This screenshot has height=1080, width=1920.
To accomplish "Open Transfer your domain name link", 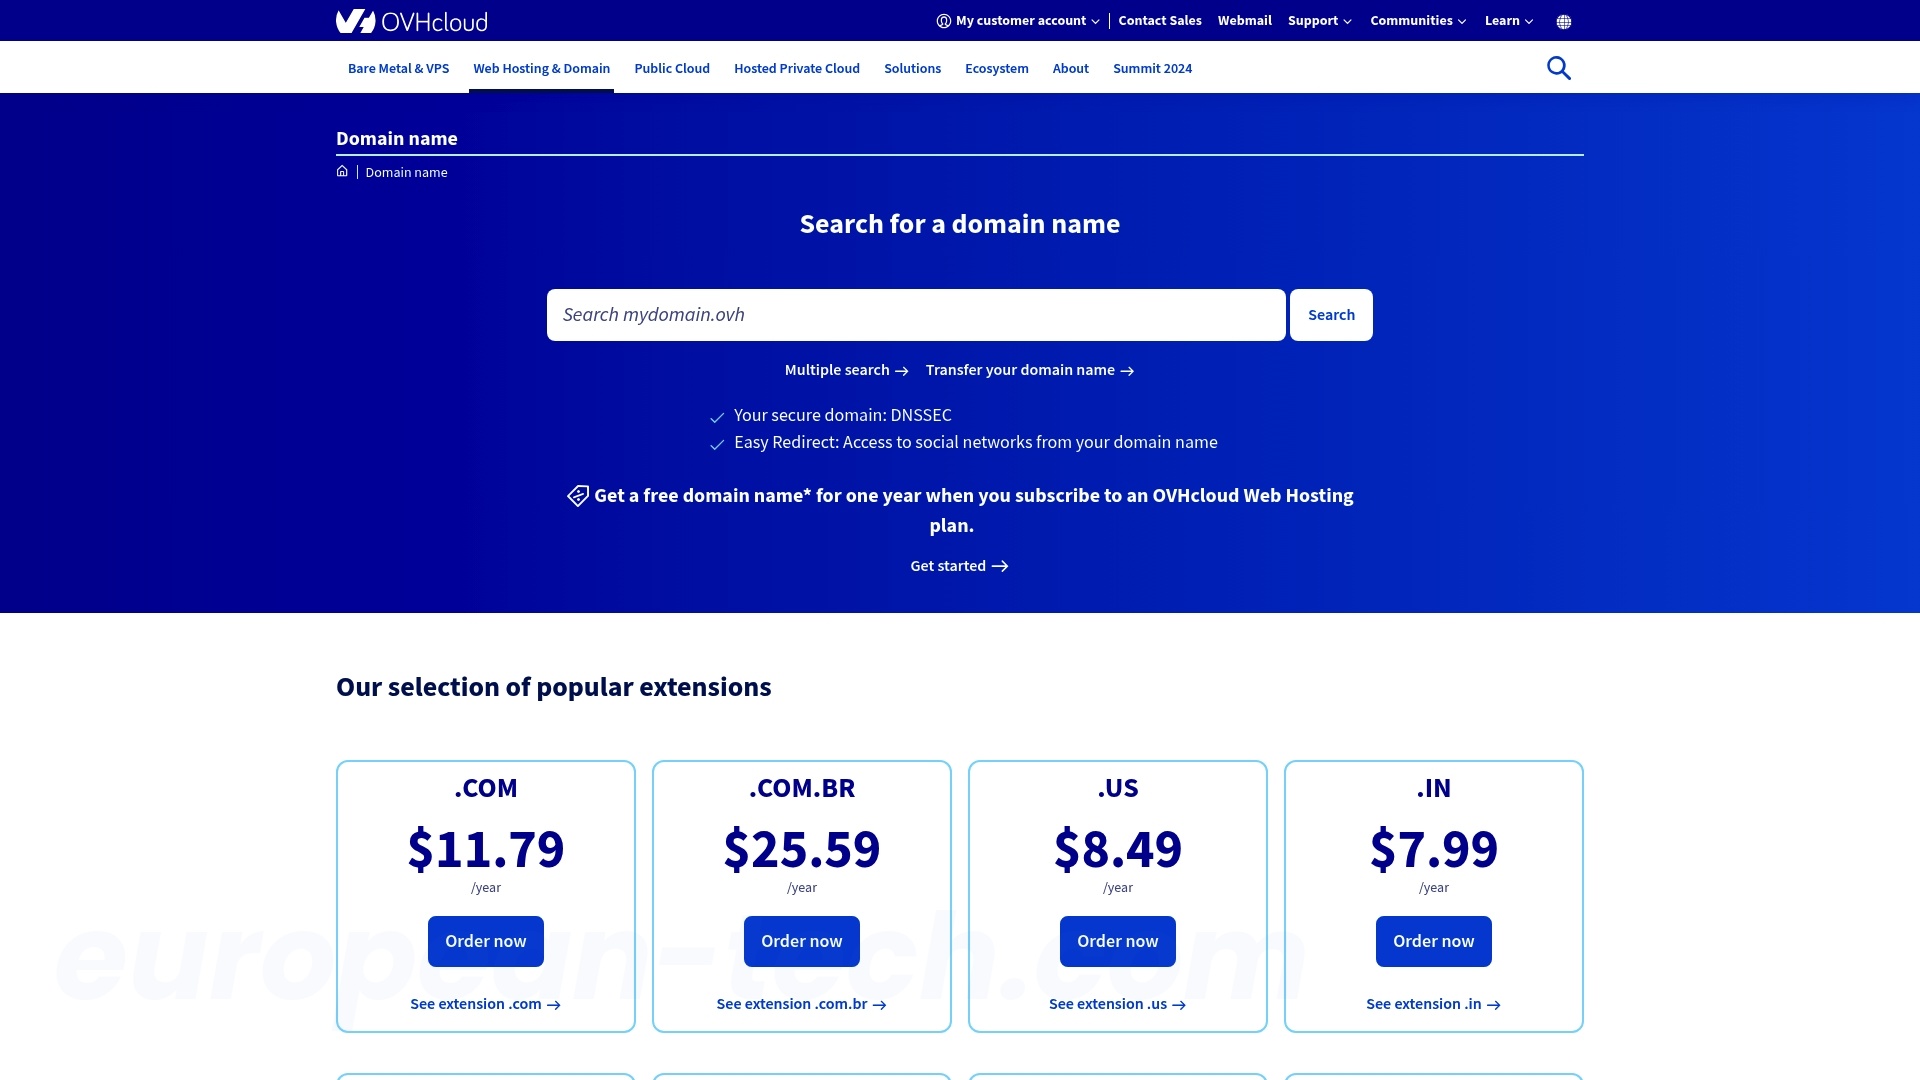I will (x=1021, y=370).
